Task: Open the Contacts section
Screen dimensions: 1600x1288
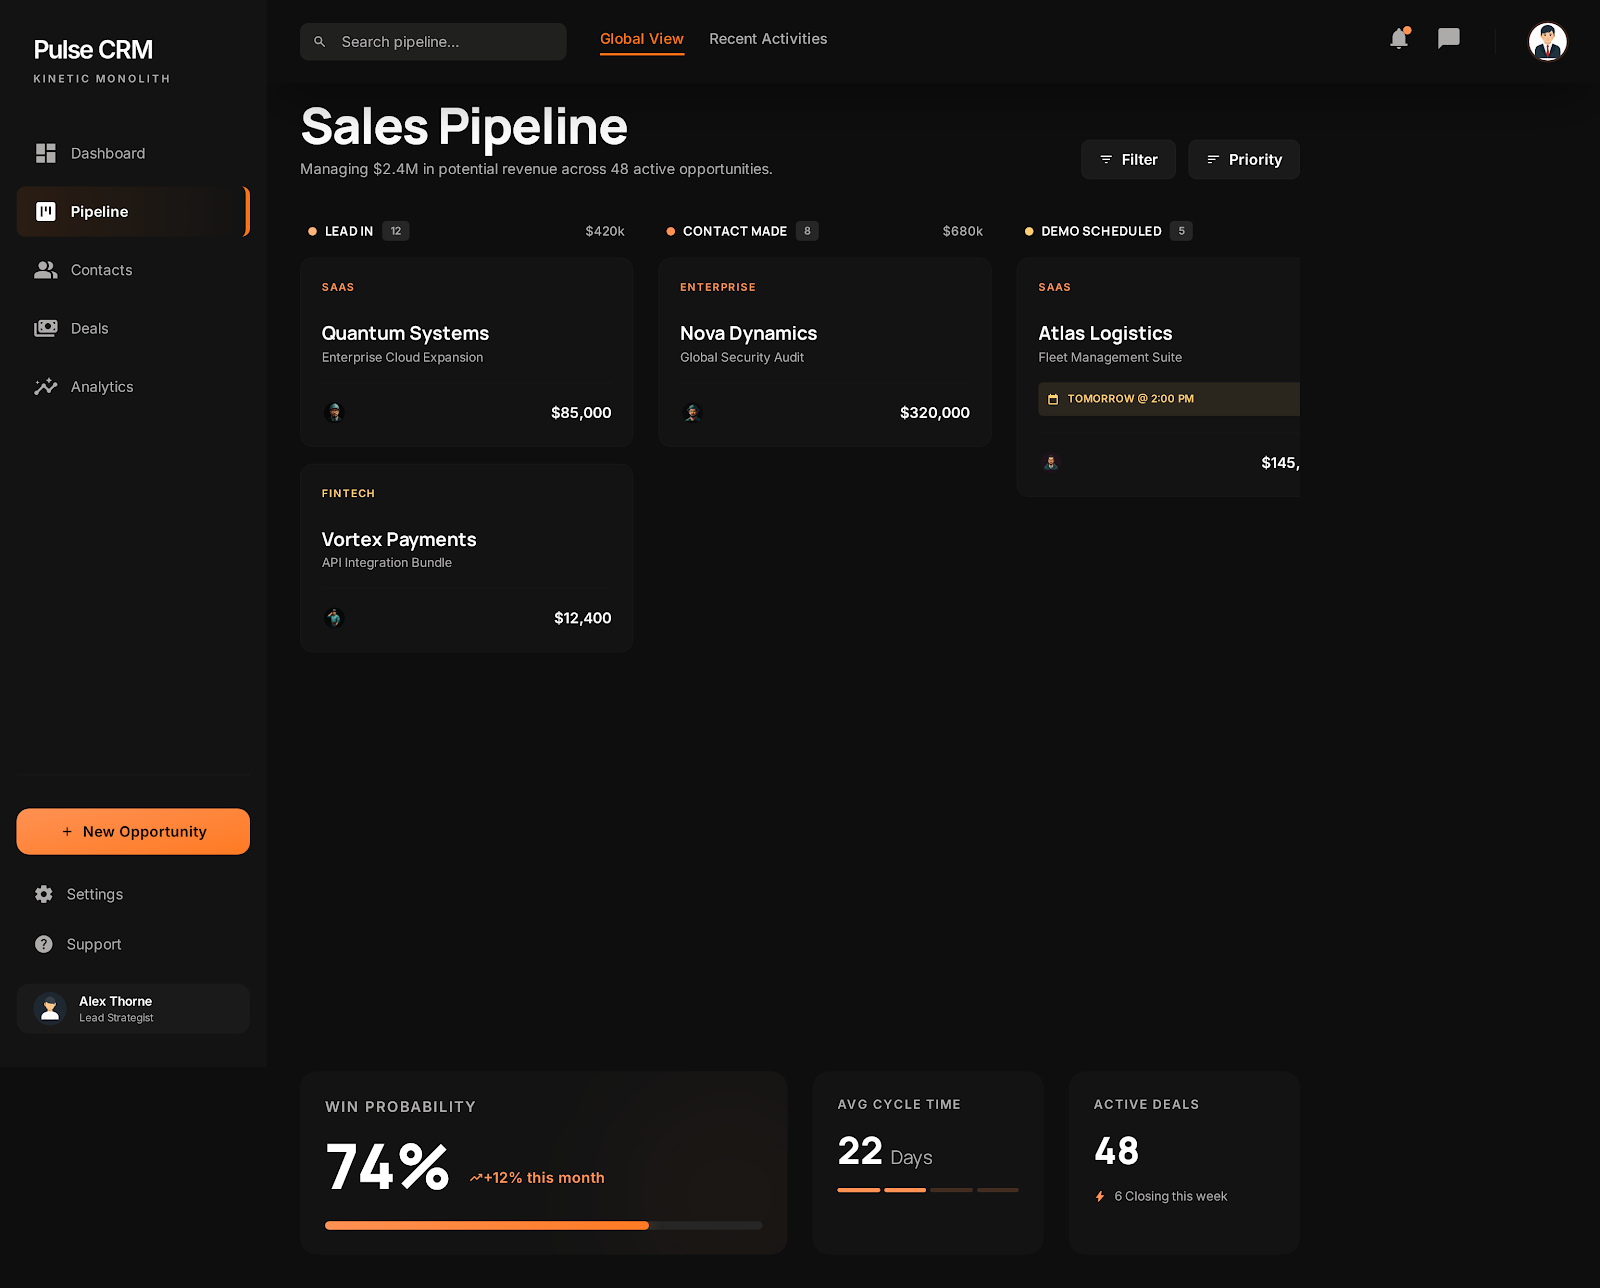Action: (x=100, y=270)
